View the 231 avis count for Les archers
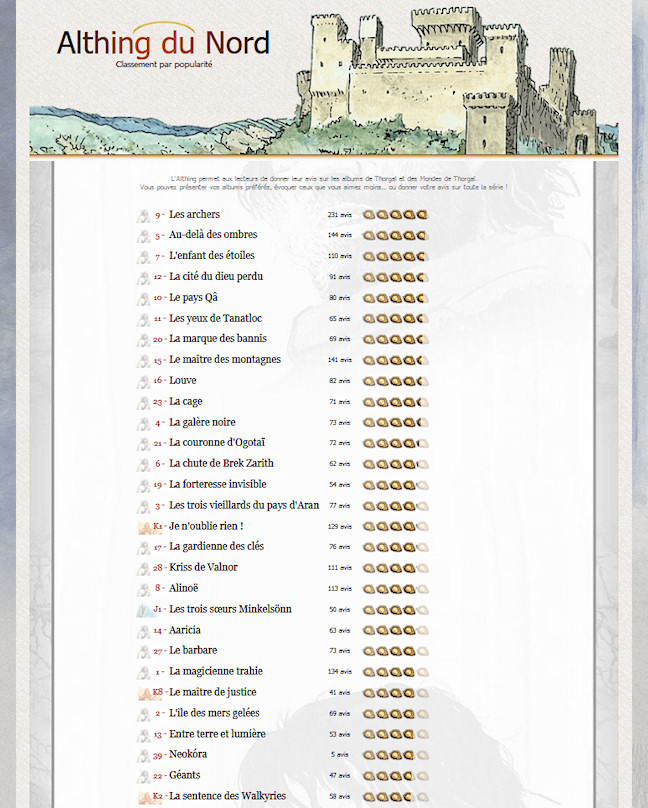This screenshot has height=808, width=648. 340,215
